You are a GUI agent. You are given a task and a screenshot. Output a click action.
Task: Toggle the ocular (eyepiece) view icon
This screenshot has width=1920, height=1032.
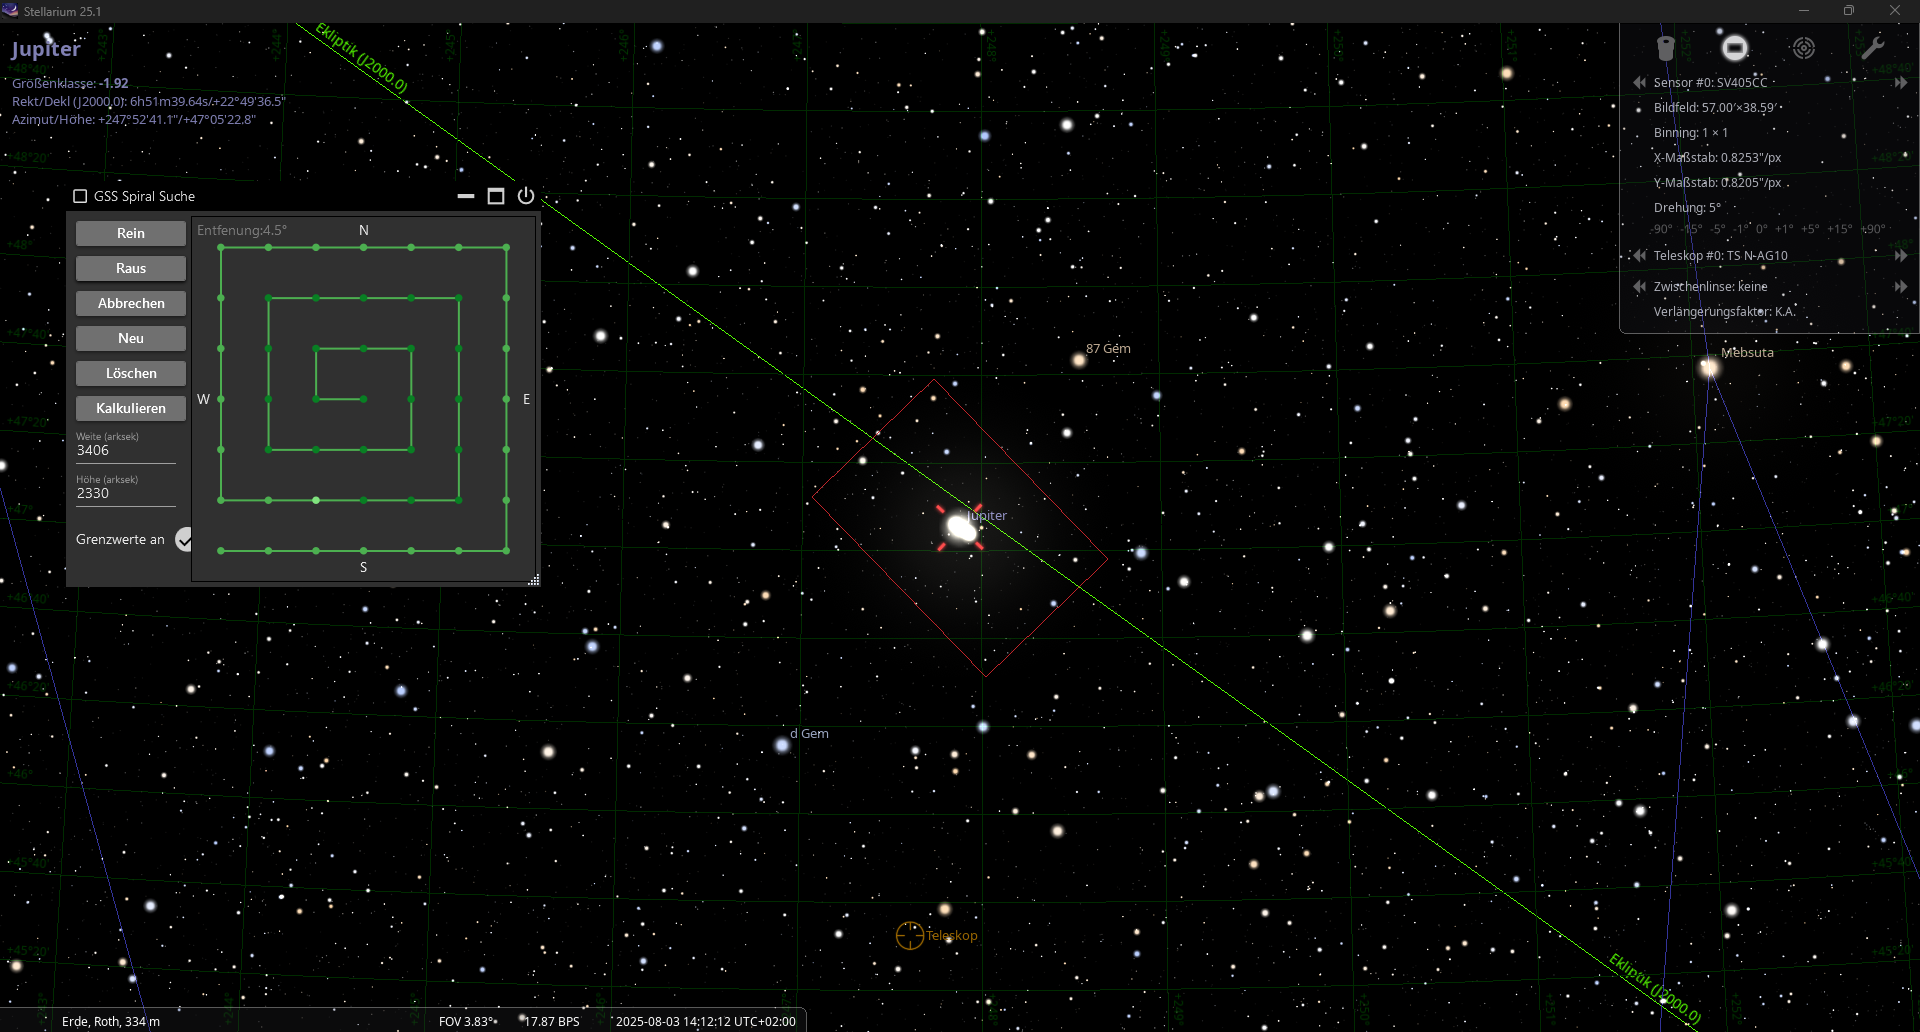click(x=1665, y=48)
